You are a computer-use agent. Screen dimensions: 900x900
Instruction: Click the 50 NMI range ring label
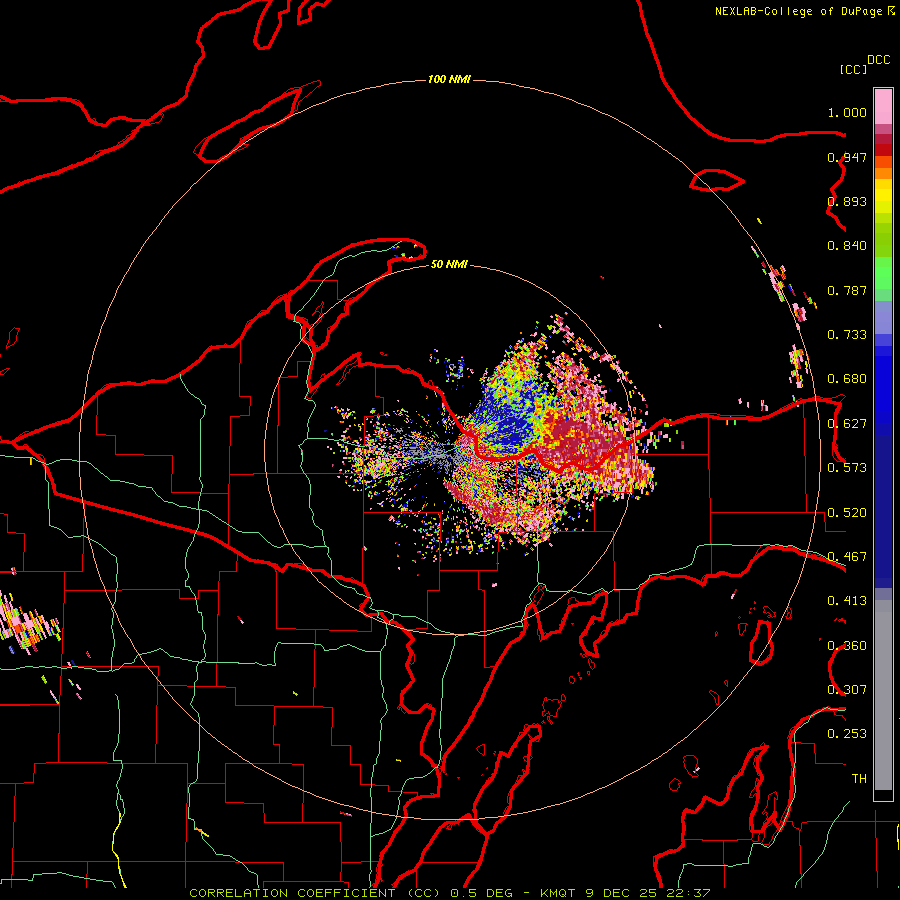[x=449, y=264]
